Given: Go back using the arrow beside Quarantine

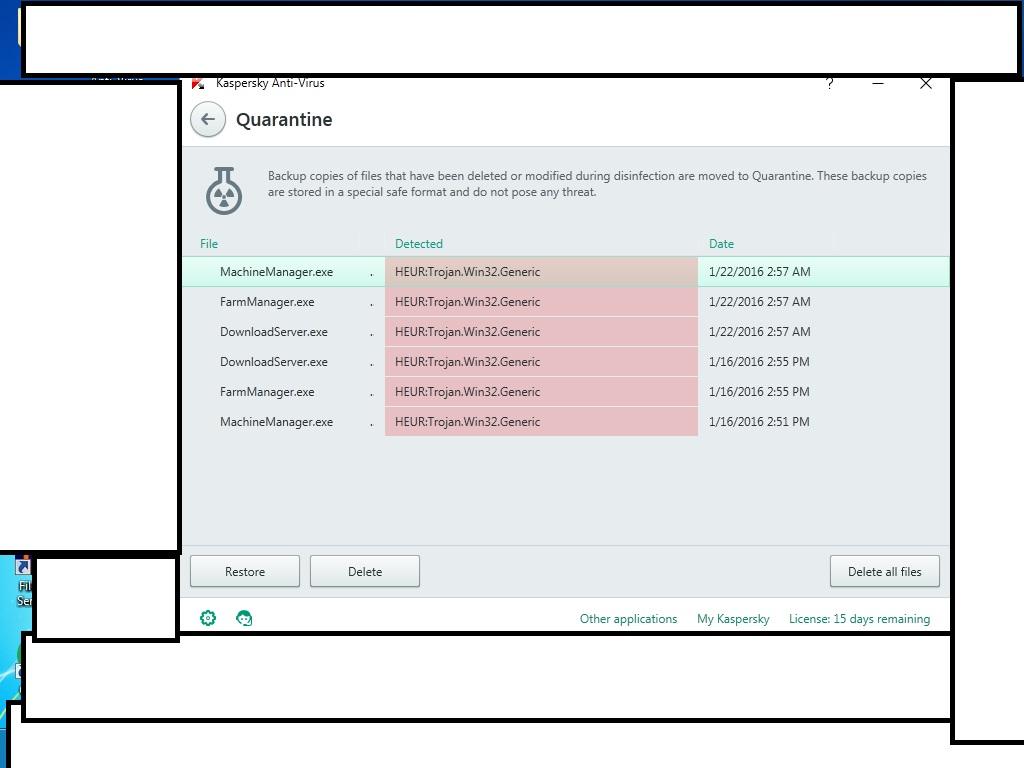Looking at the screenshot, I should point(208,120).
